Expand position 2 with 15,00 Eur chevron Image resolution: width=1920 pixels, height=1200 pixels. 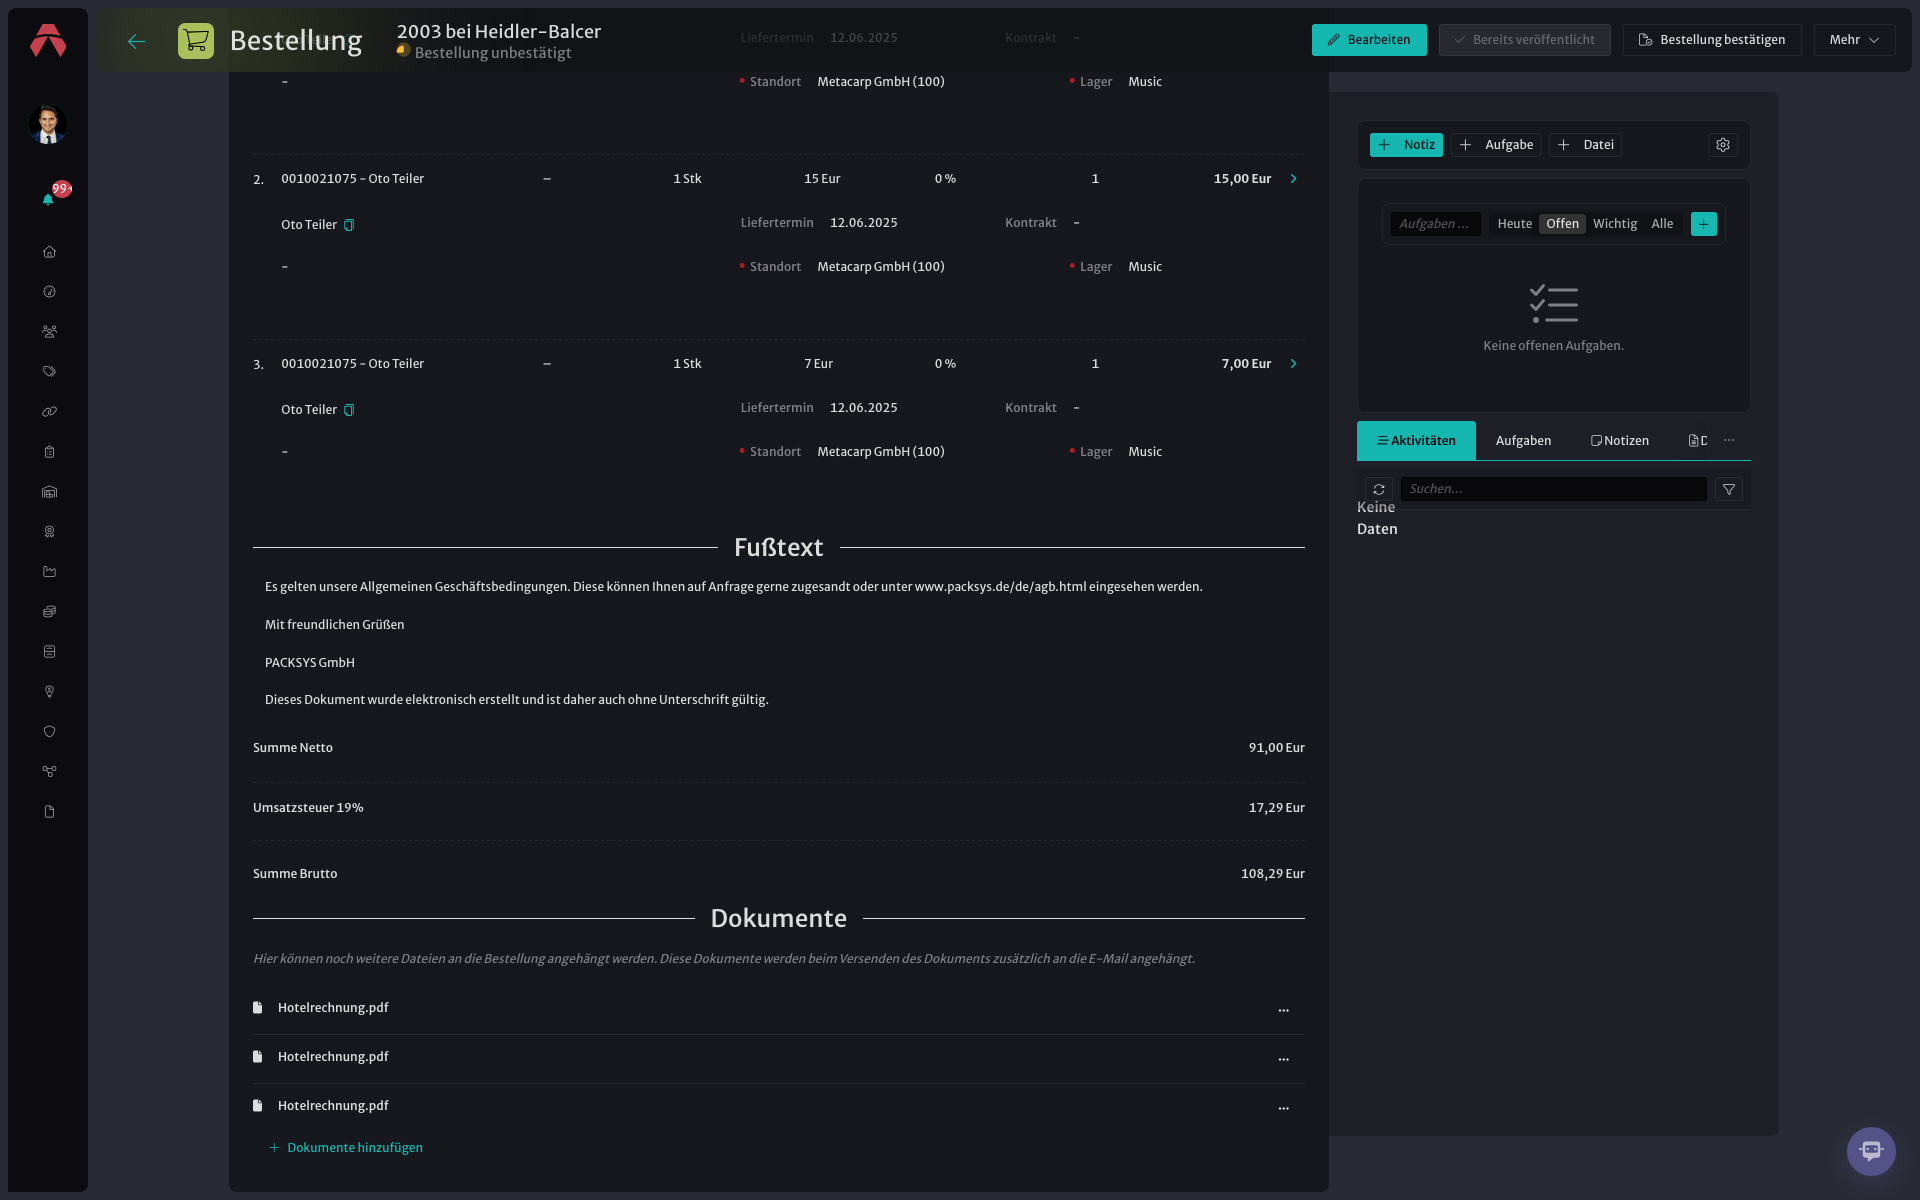click(x=1293, y=179)
